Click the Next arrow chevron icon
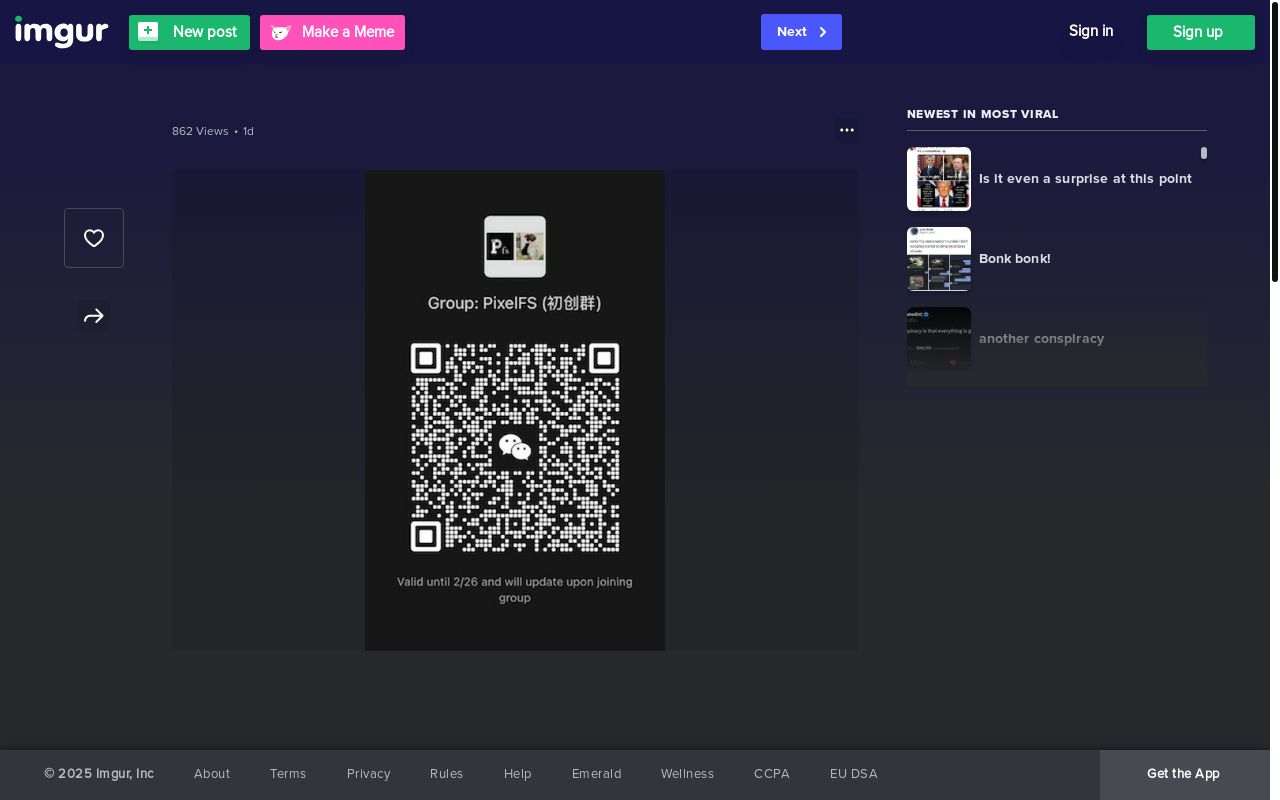 (x=822, y=32)
